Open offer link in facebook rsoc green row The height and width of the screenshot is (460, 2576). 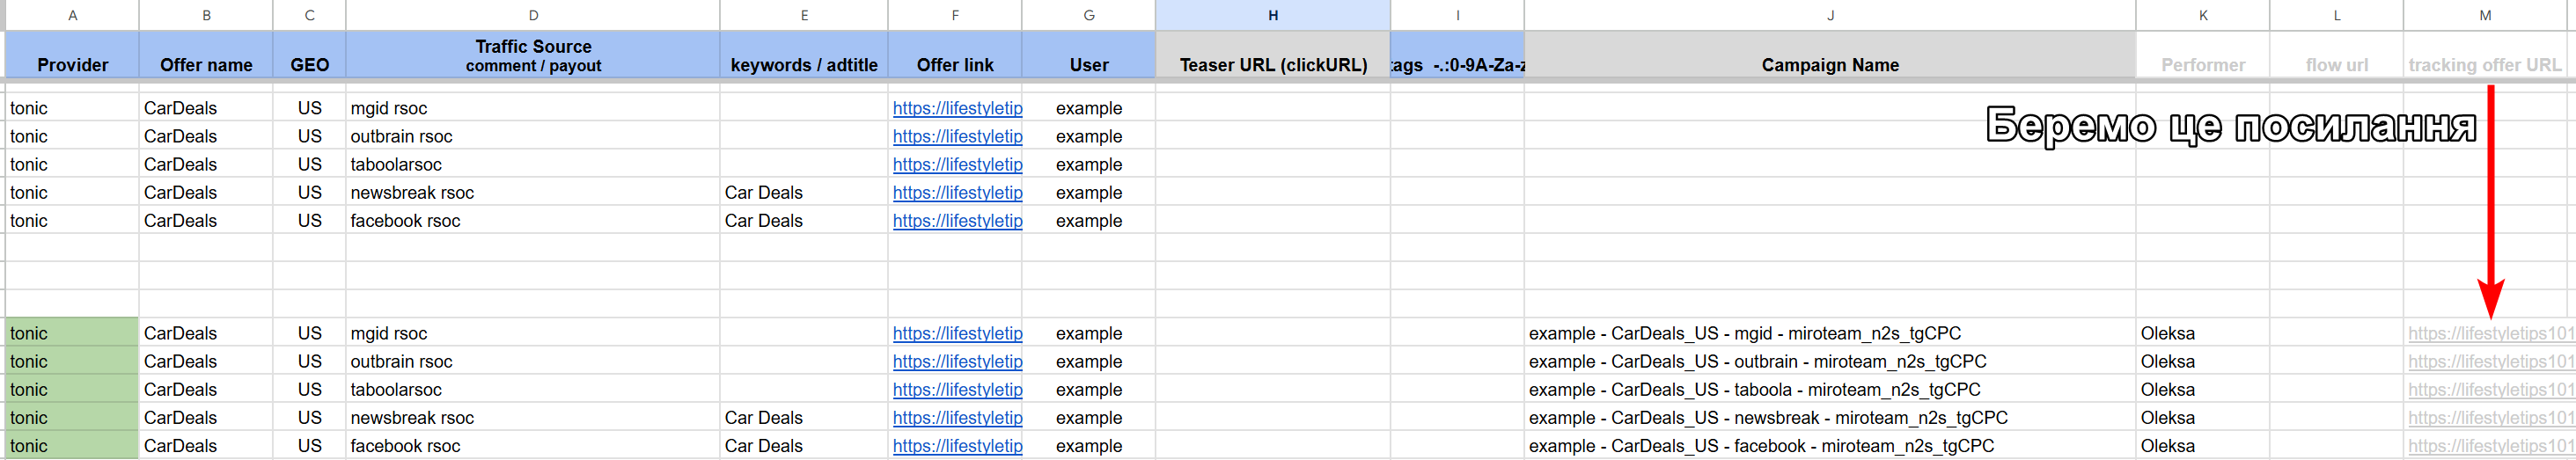click(x=957, y=446)
